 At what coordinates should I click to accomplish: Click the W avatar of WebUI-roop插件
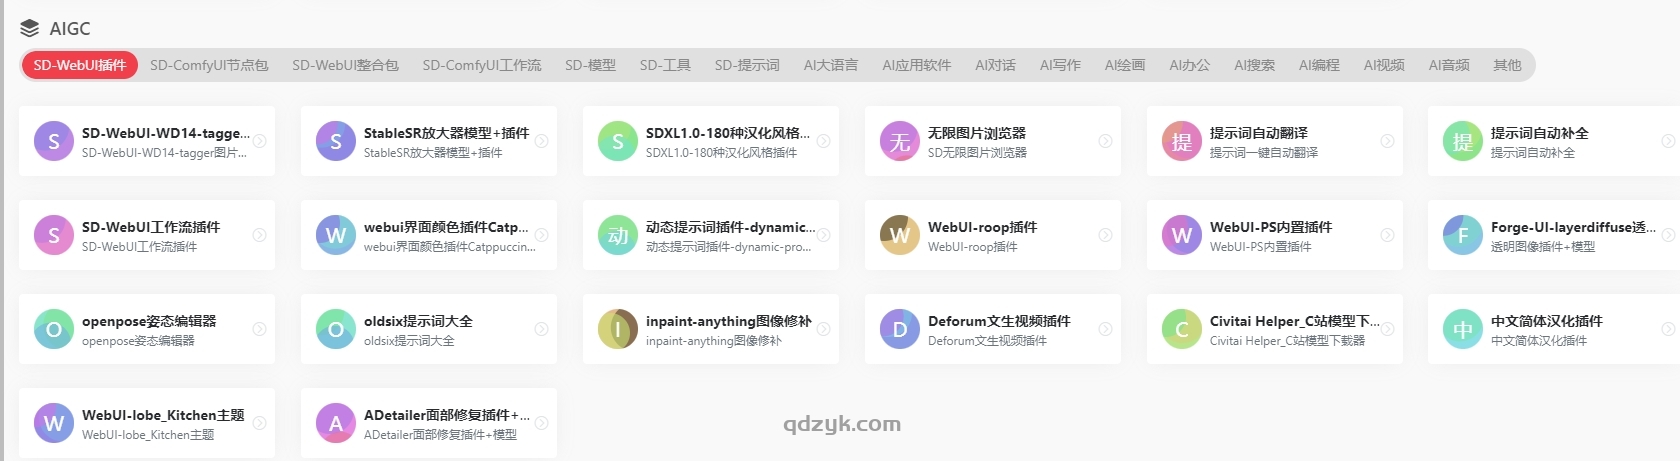pos(900,235)
